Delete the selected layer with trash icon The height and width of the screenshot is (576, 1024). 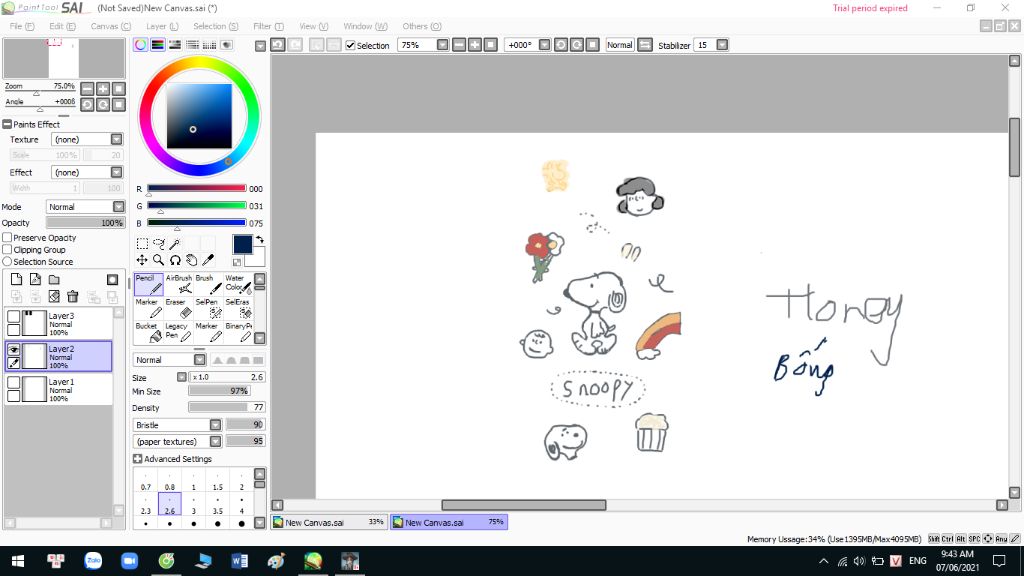tap(73, 296)
